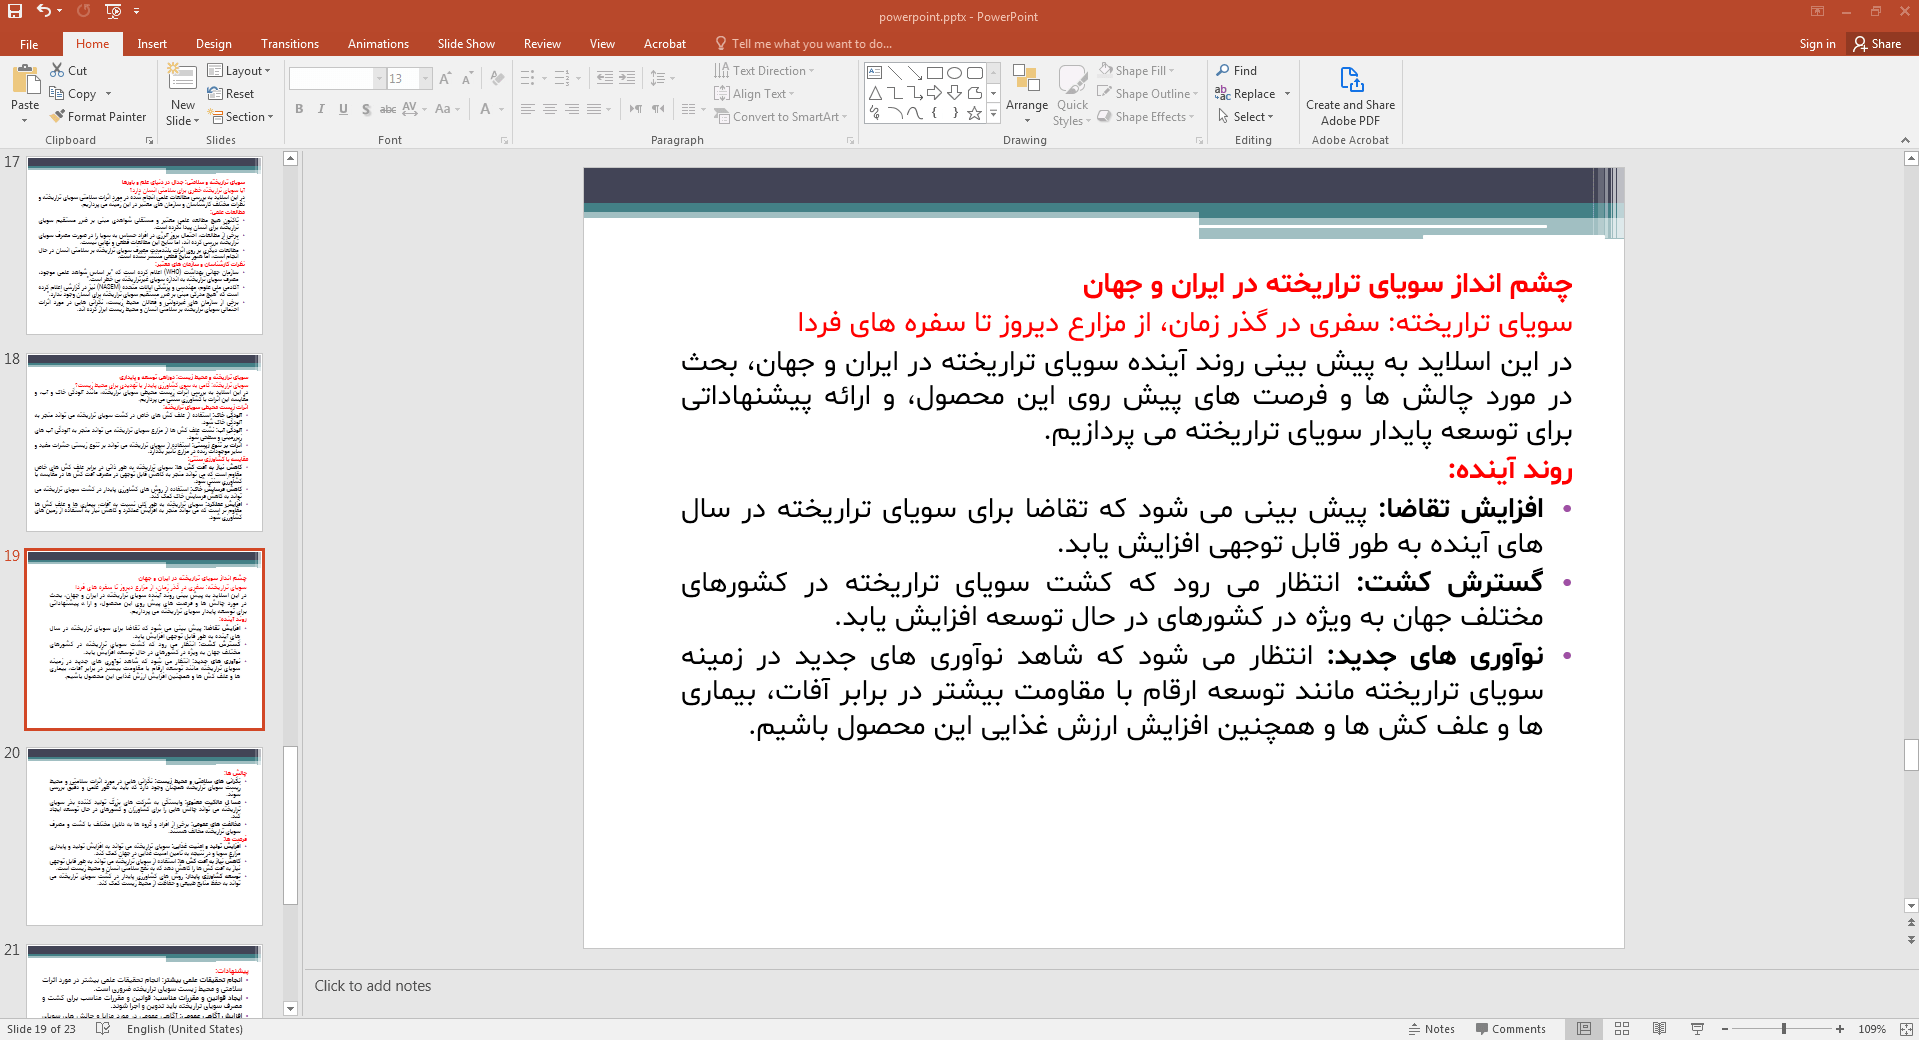
Task: Insert a text box shape from gallery
Action: [x=875, y=73]
